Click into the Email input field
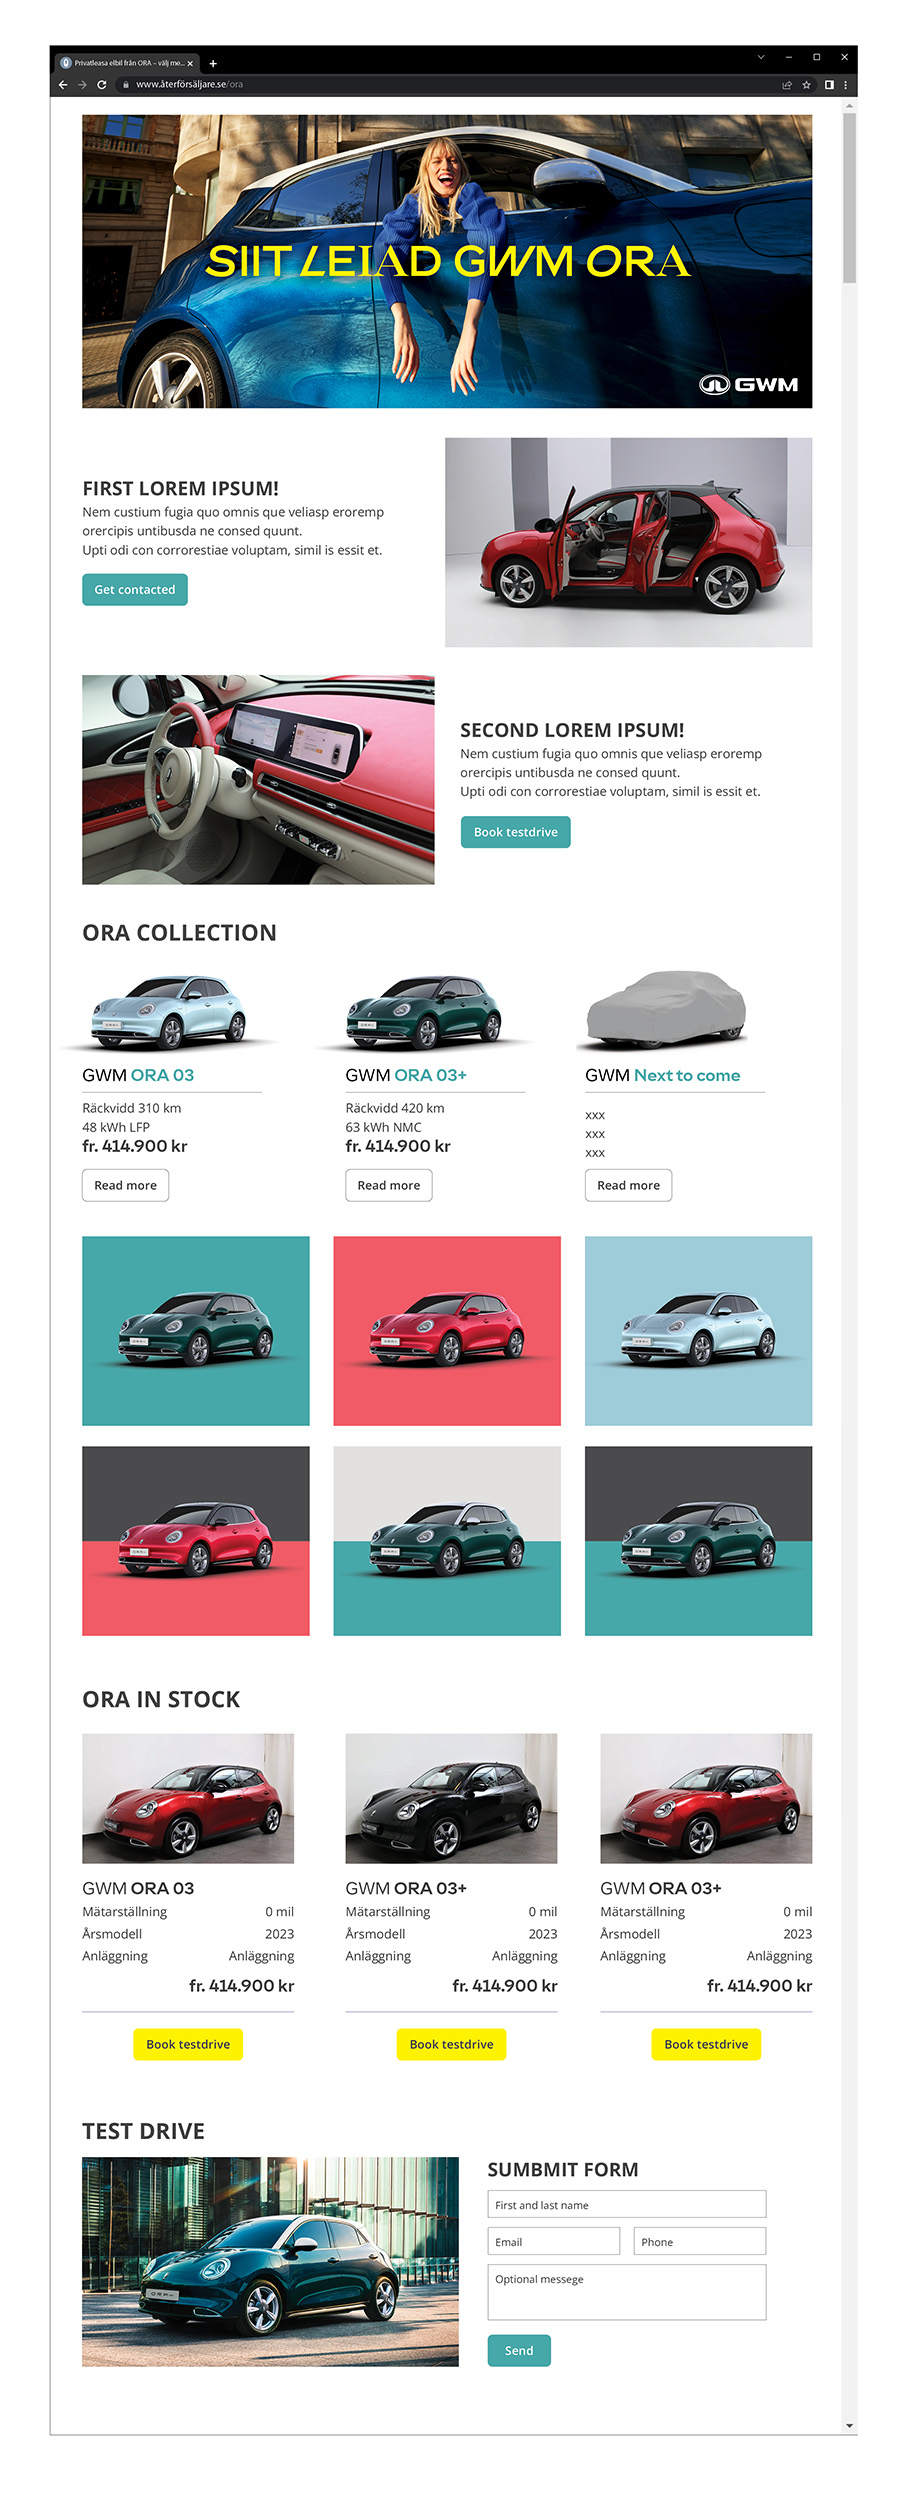This screenshot has width=909, height=2500. click(554, 2241)
